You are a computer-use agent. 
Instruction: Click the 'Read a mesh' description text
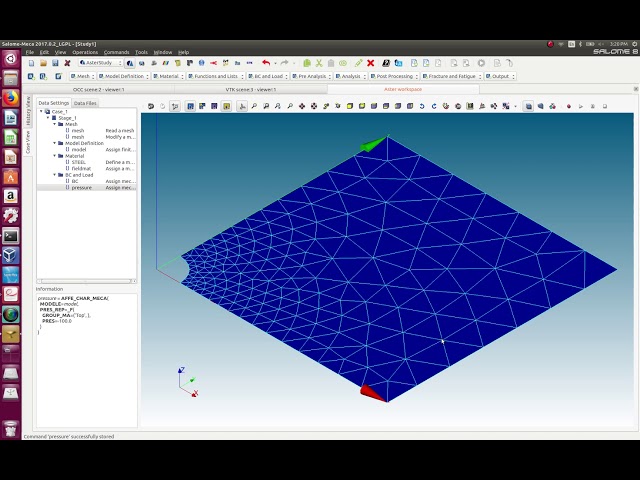[x=120, y=131]
